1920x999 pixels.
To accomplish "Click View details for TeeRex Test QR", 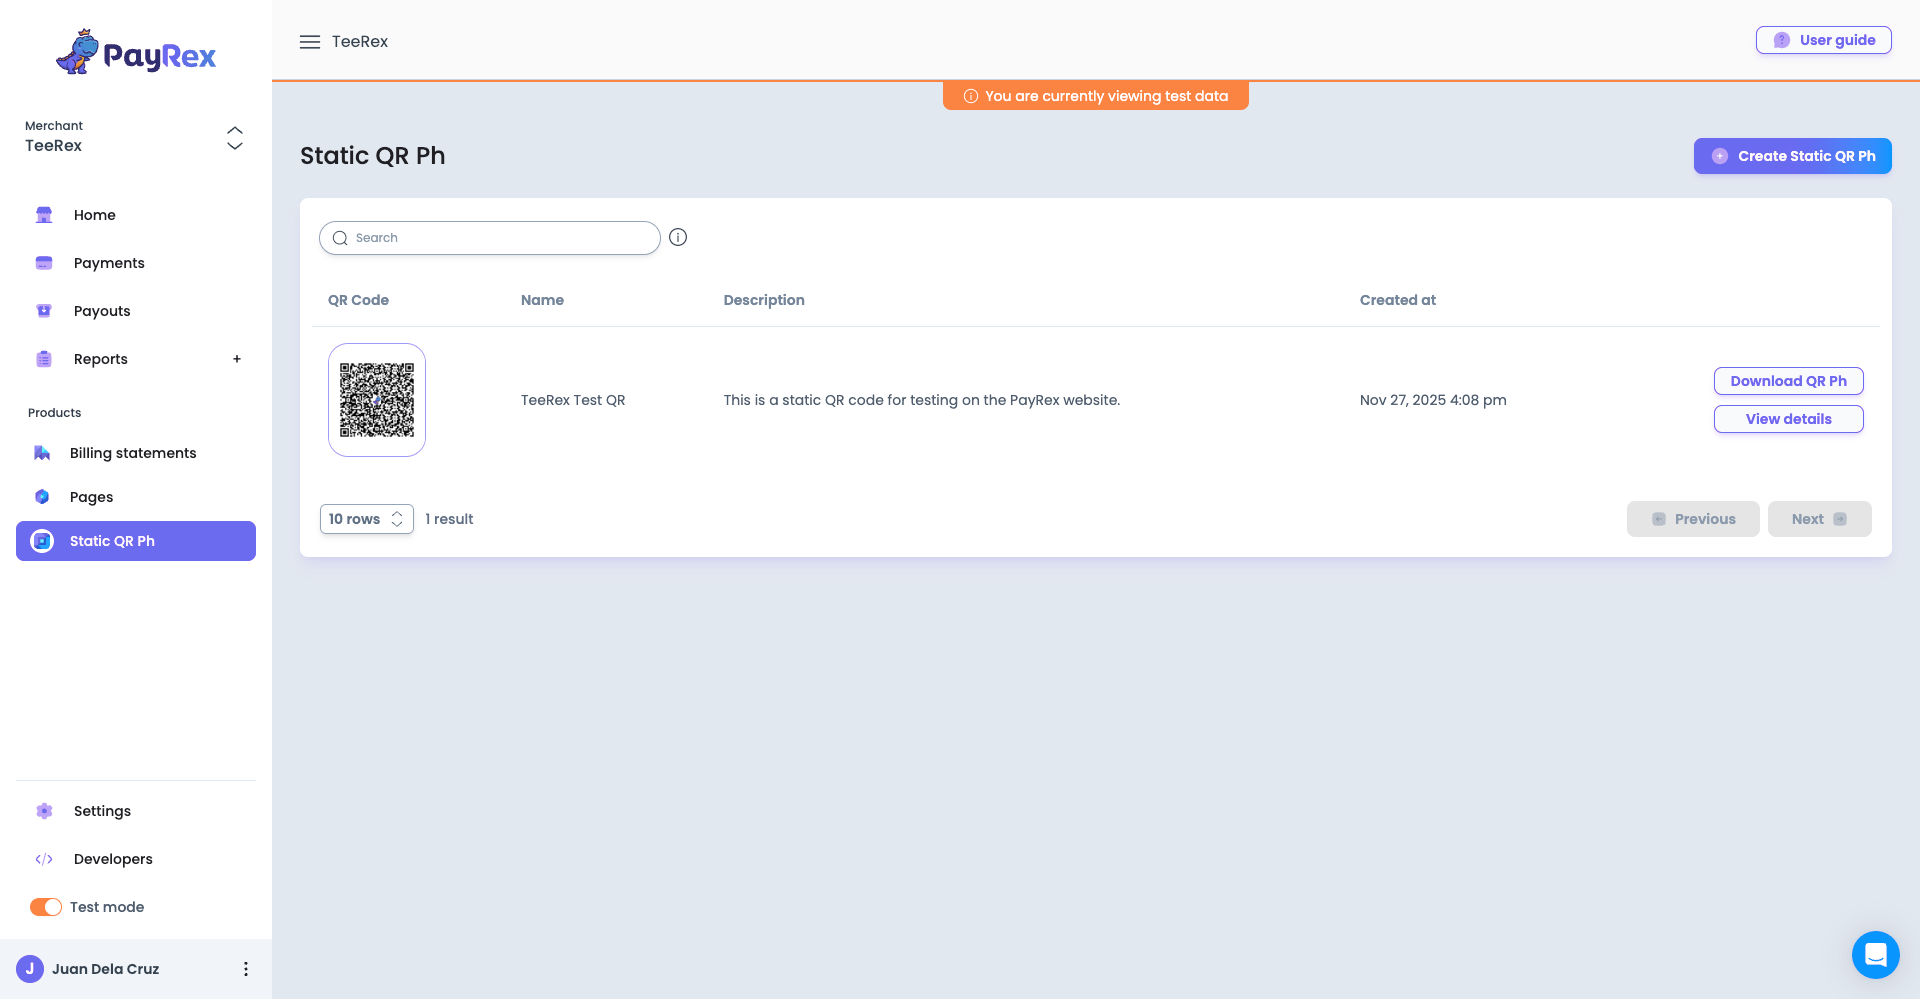I will 1788,418.
